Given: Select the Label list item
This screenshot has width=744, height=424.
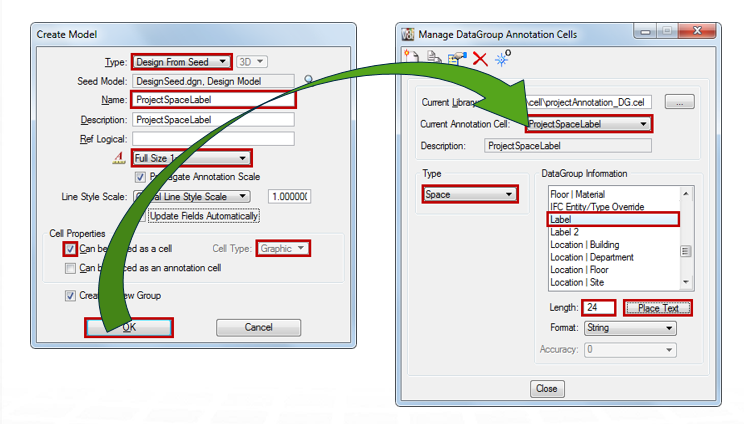Looking at the screenshot, I should (x=614, y=219).
